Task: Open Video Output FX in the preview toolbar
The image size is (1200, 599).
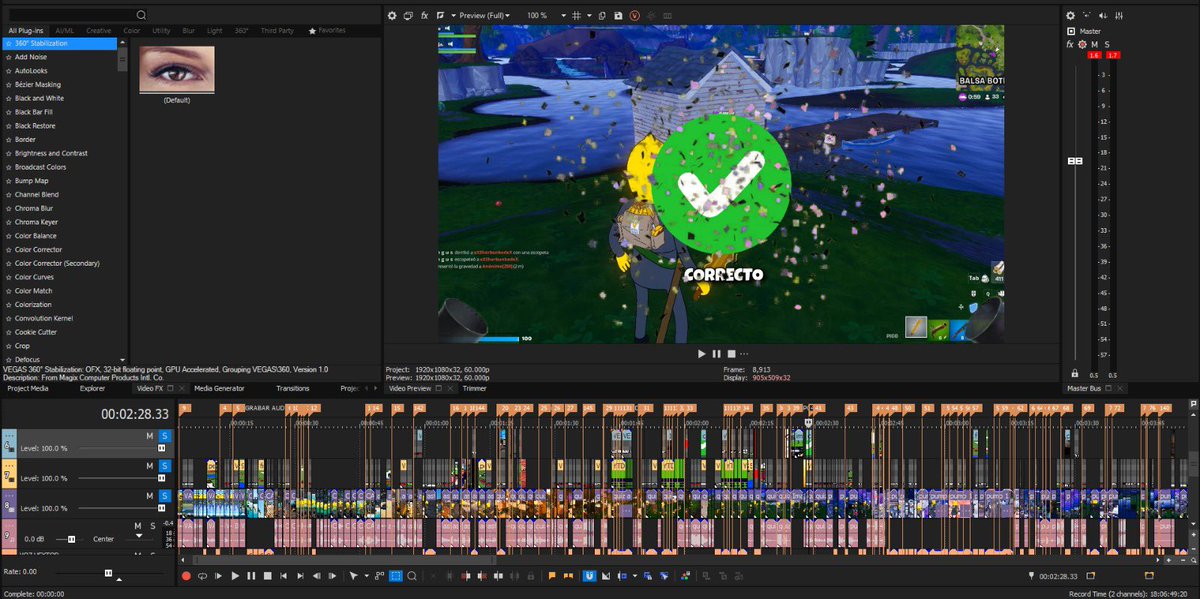Action: coord(424,16)
